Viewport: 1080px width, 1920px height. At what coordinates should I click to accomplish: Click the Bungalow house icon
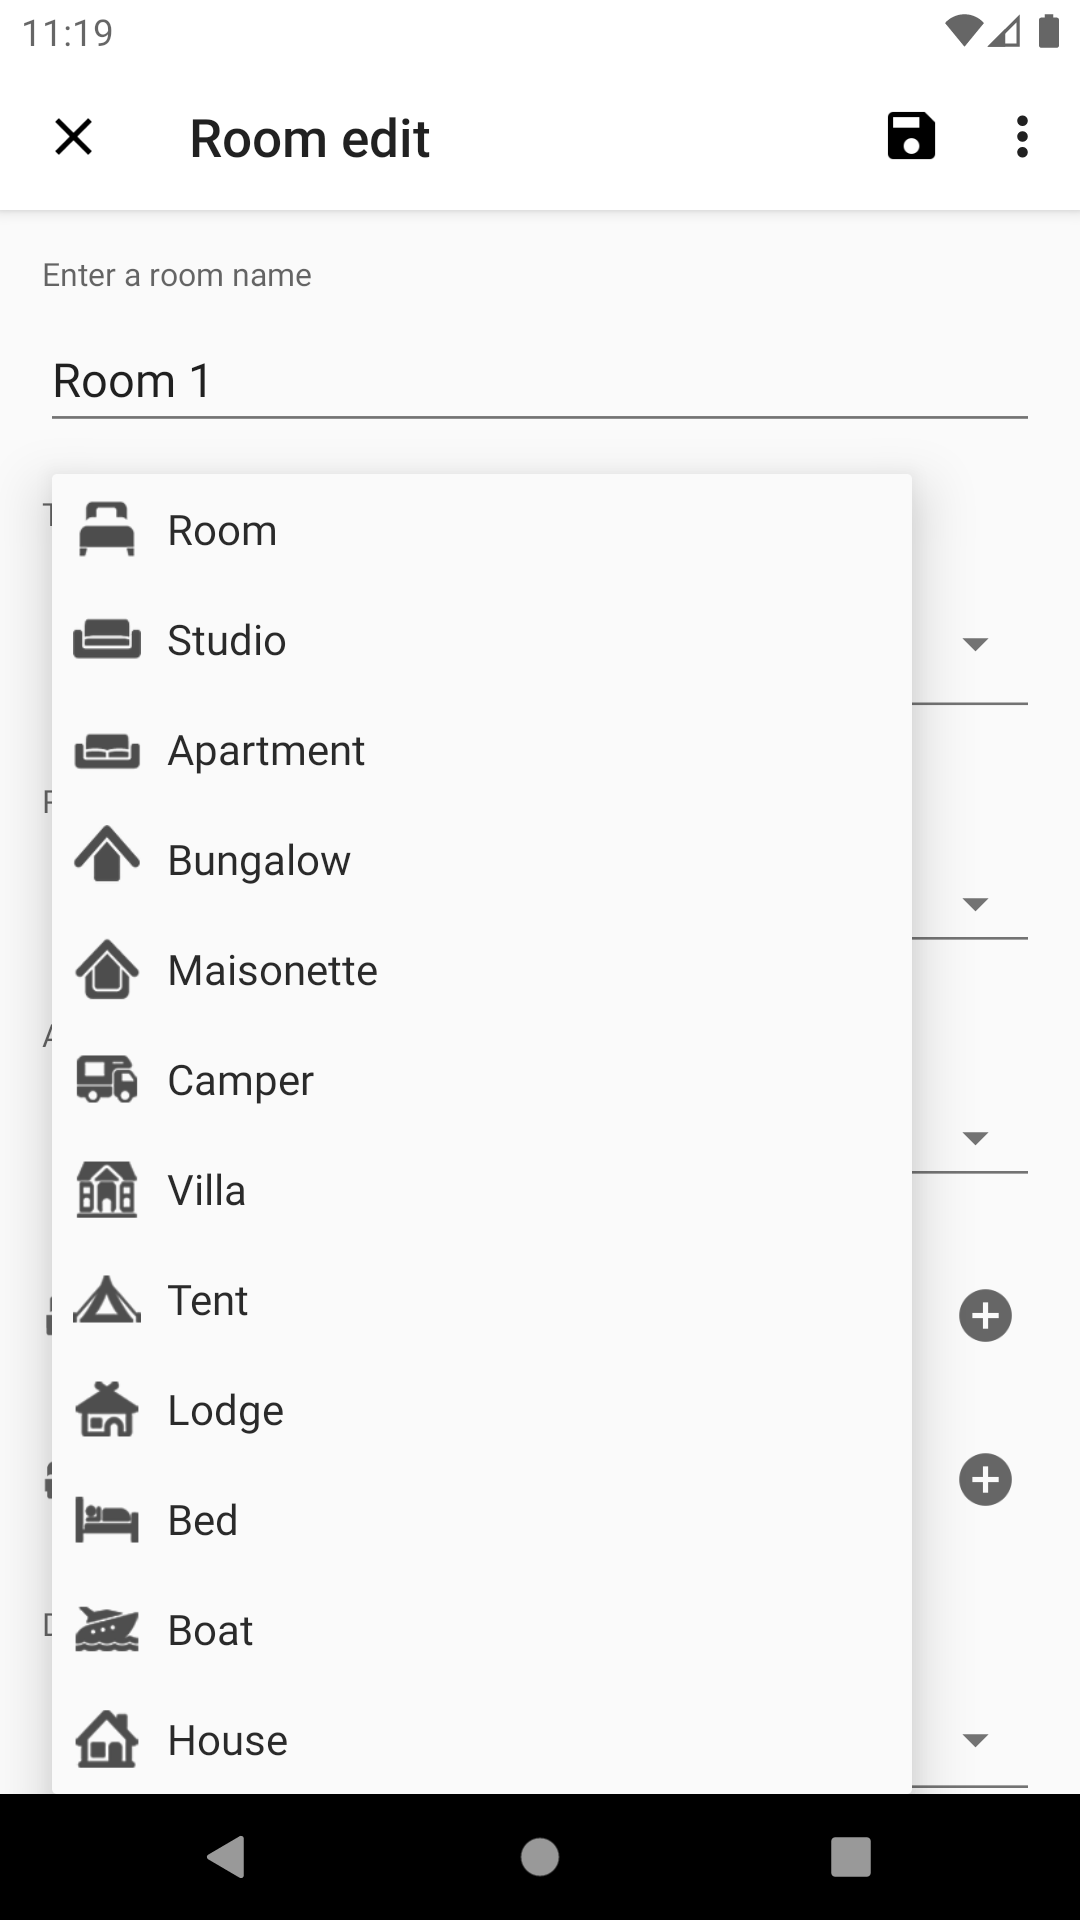tap(107, 859)
